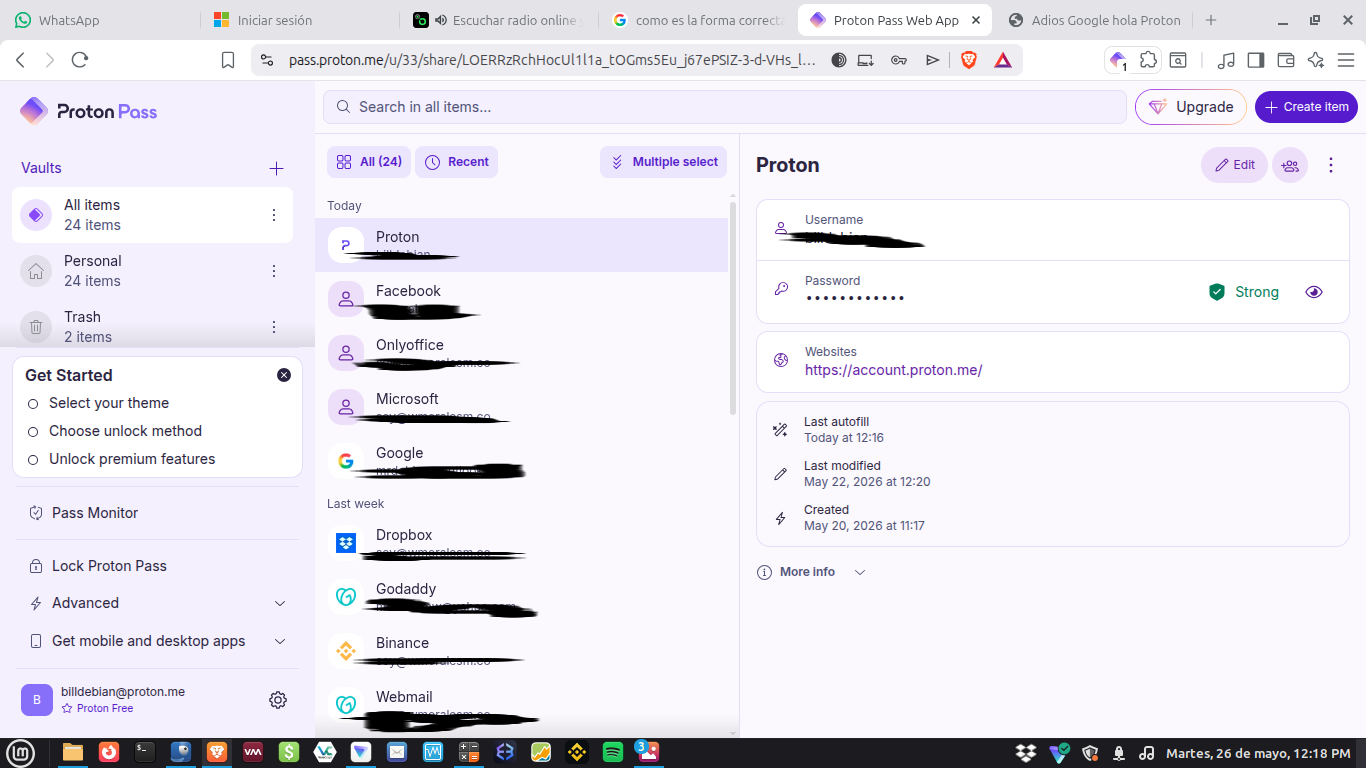Expand Get mobile and desktop apps

point(158,641)
